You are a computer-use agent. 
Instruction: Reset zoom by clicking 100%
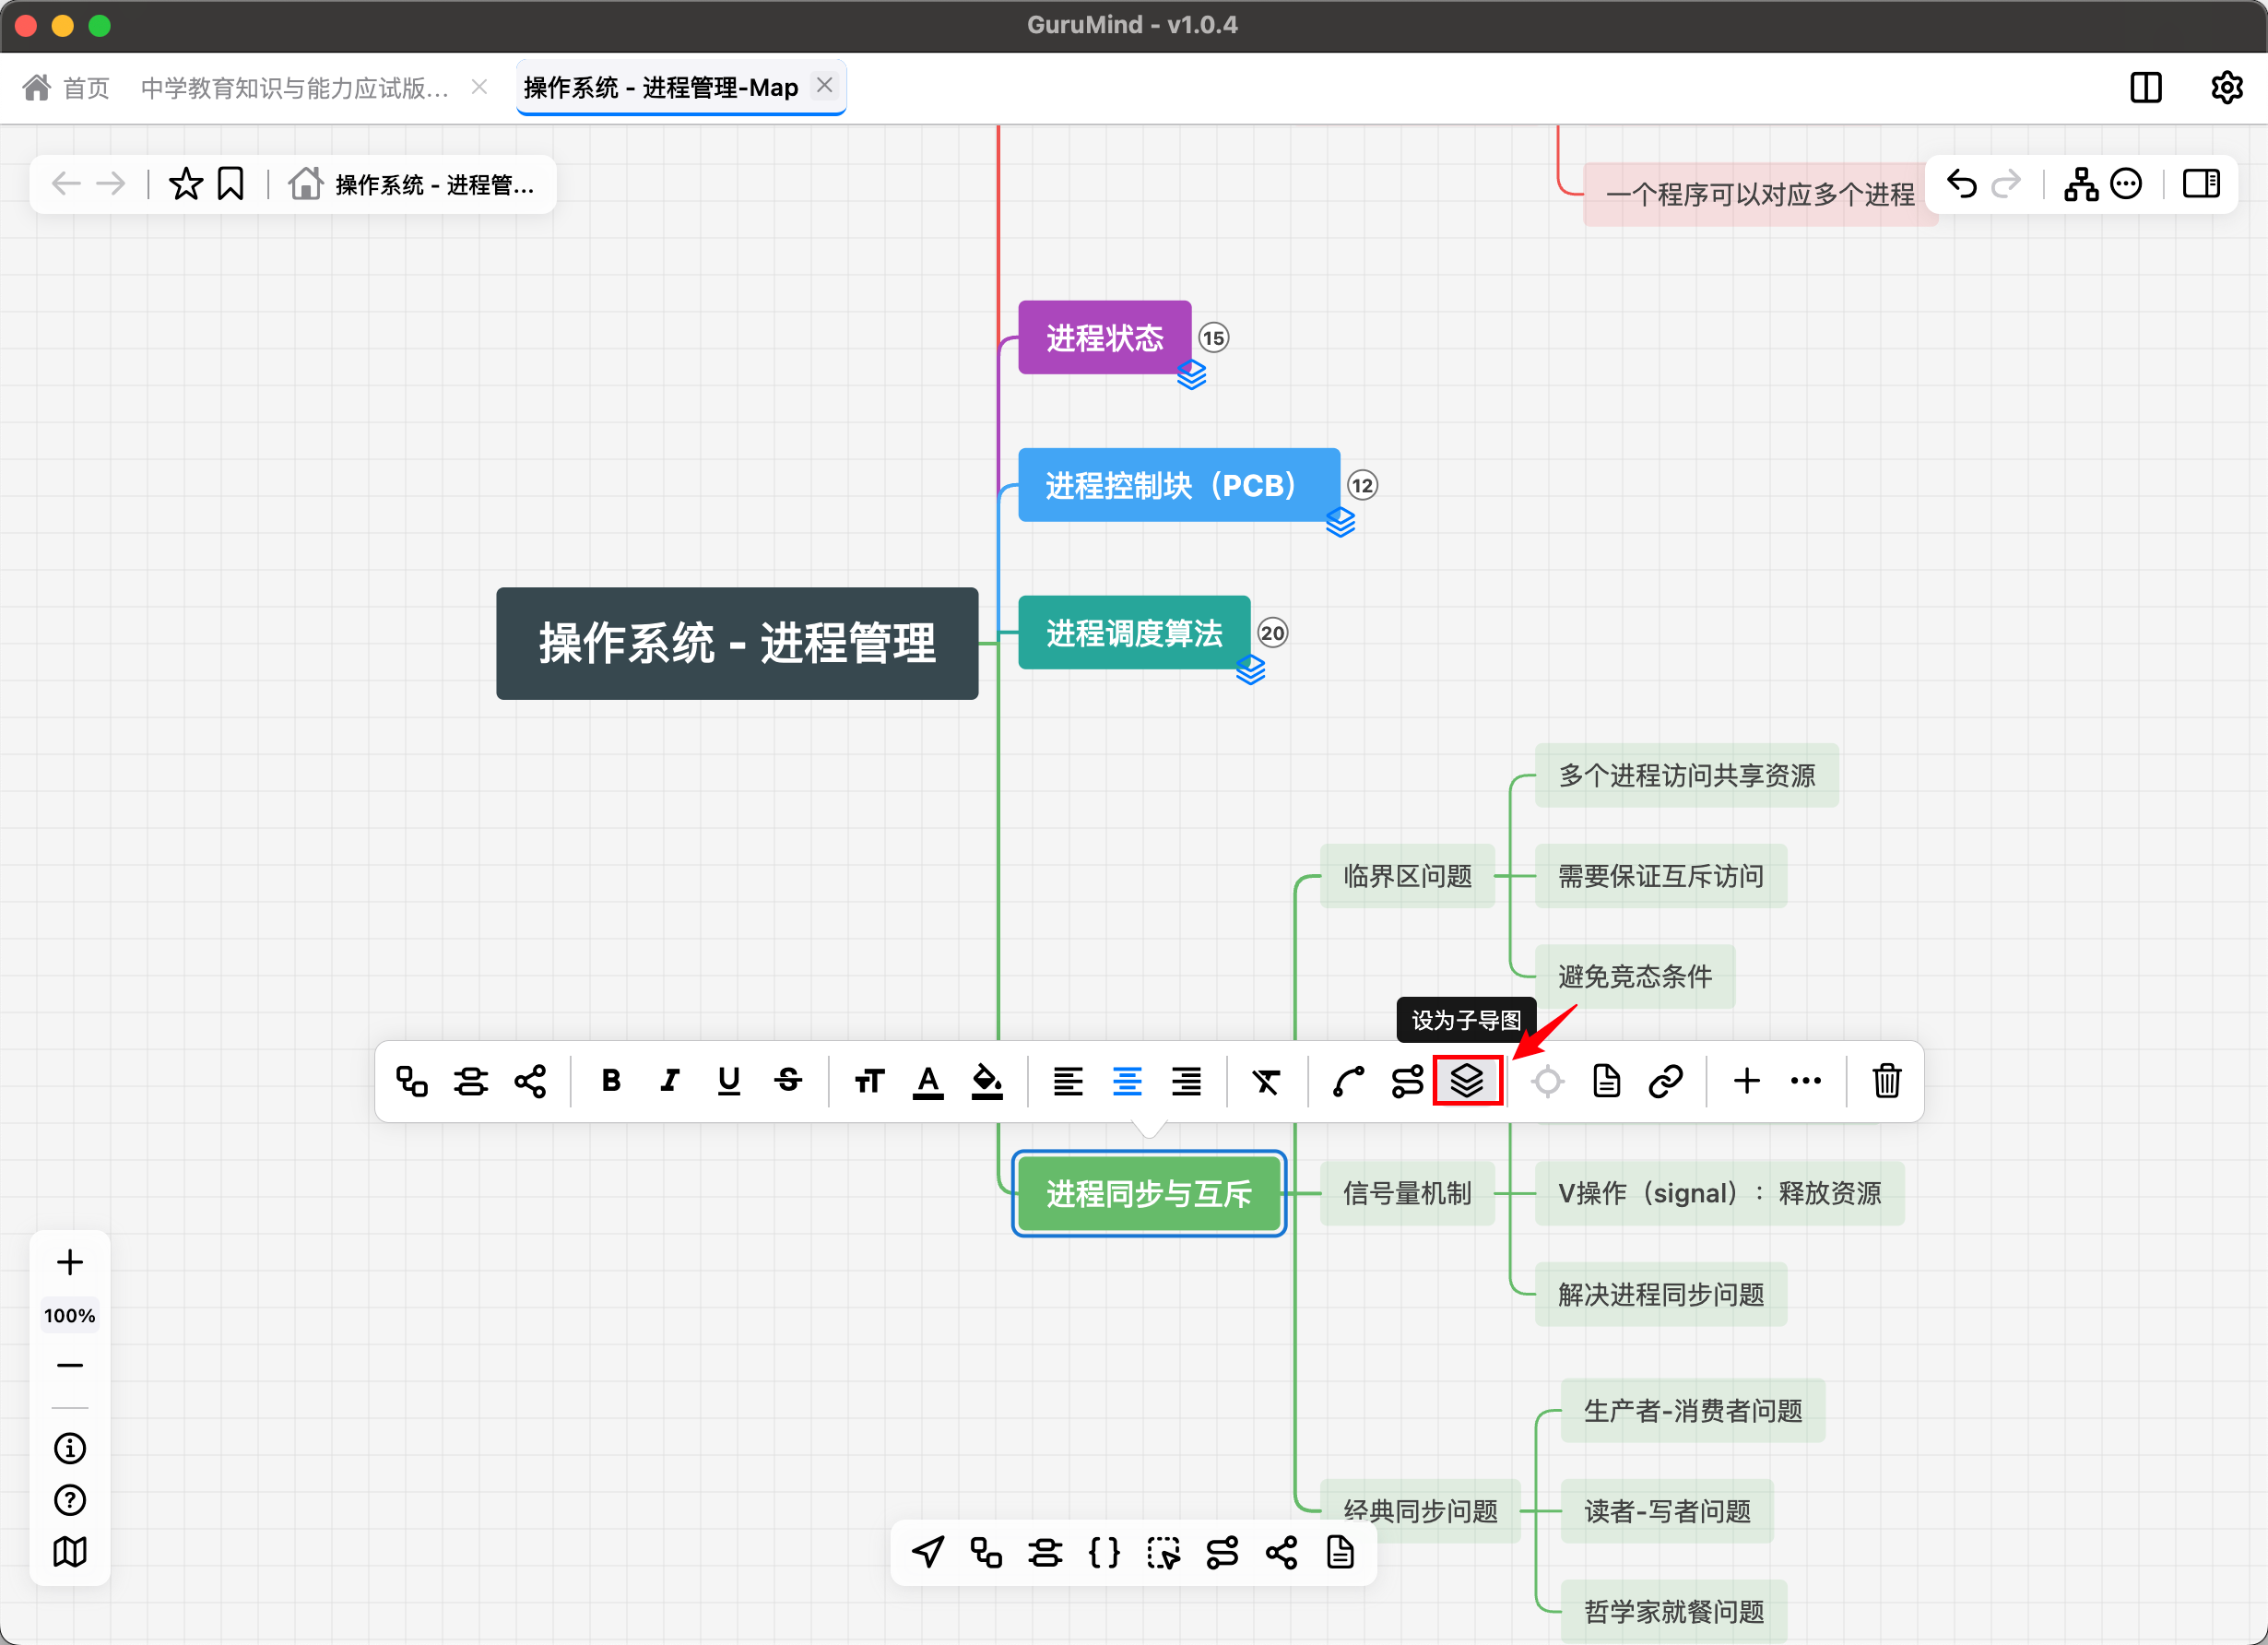point(69,1315)
